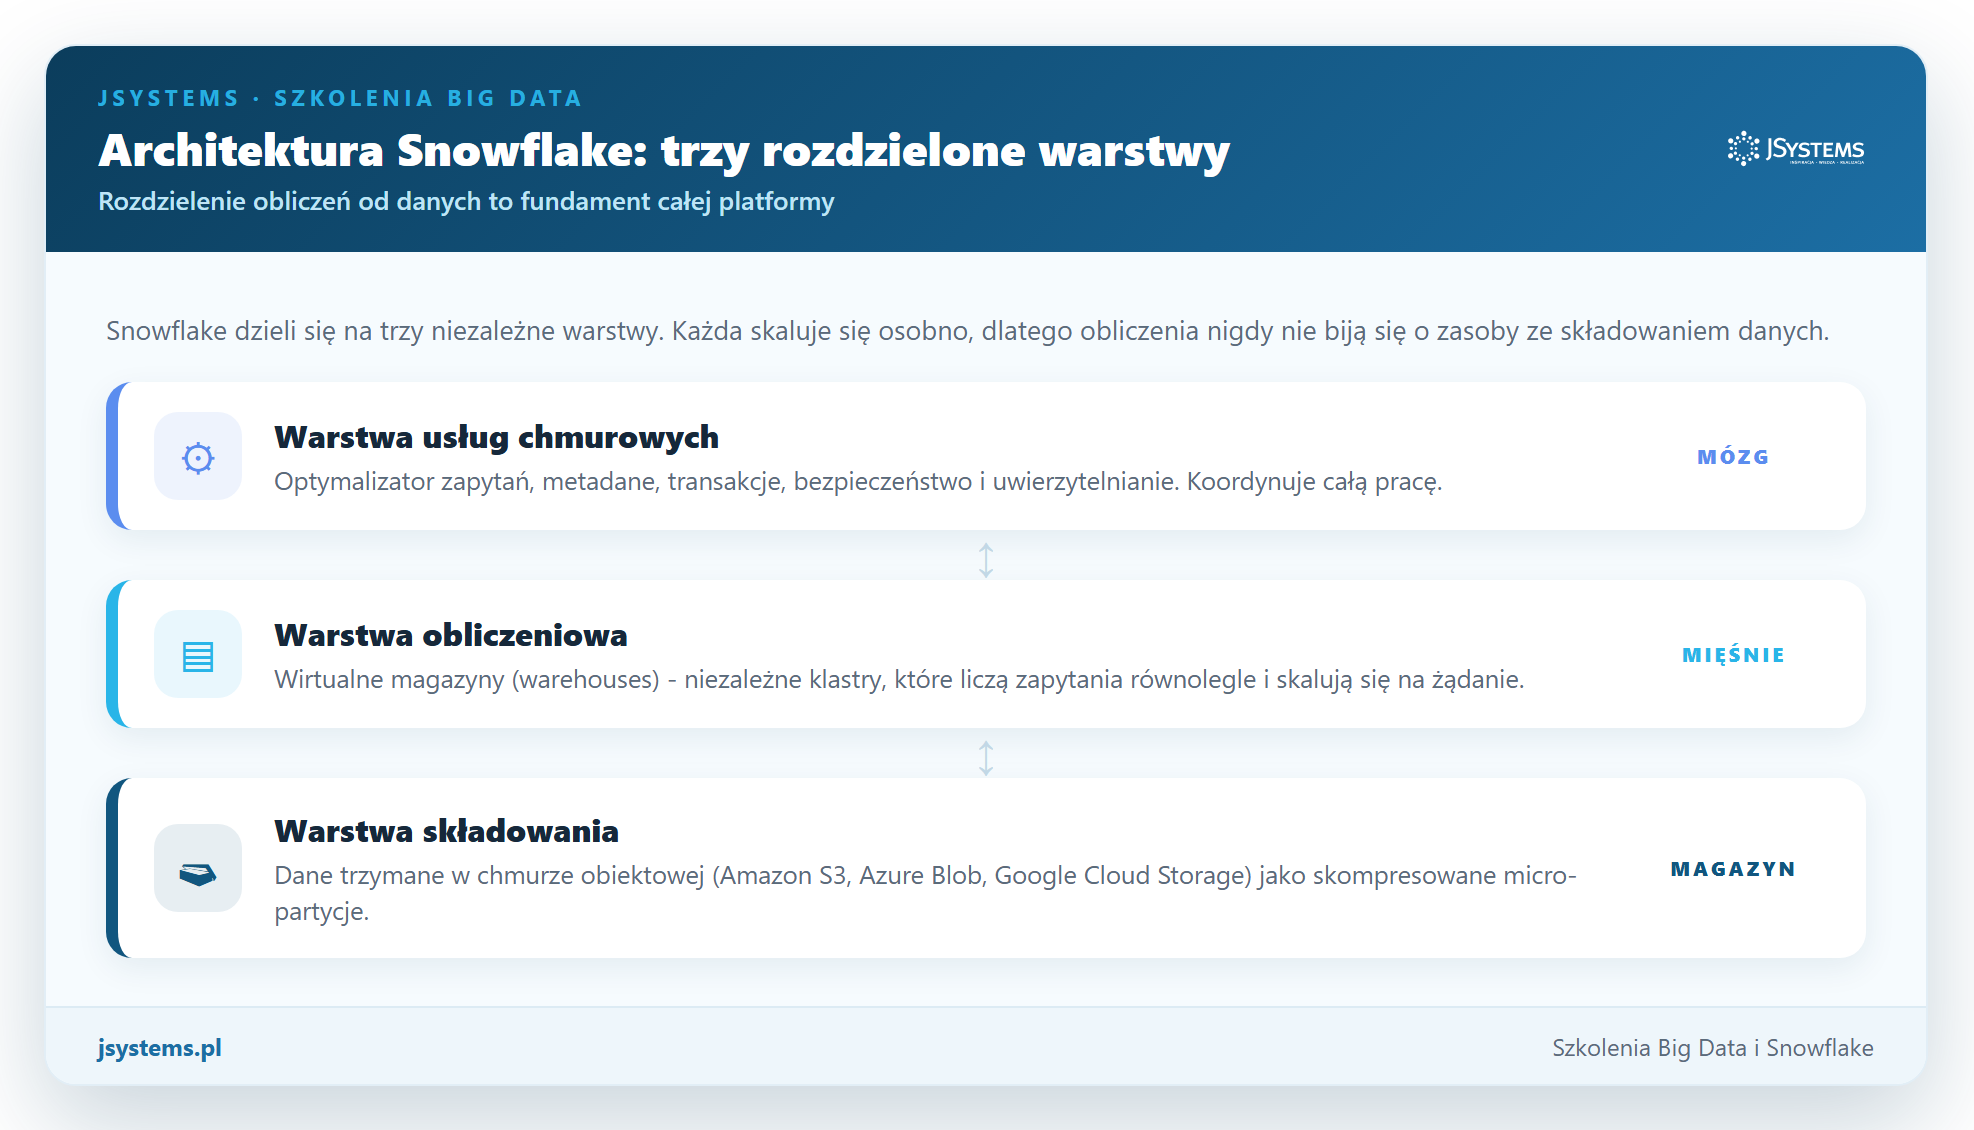Image resolution: width=1974 pixels, height=1130 pixels.
Task: Click the JSystems logo in the header
Action: 1796,149
